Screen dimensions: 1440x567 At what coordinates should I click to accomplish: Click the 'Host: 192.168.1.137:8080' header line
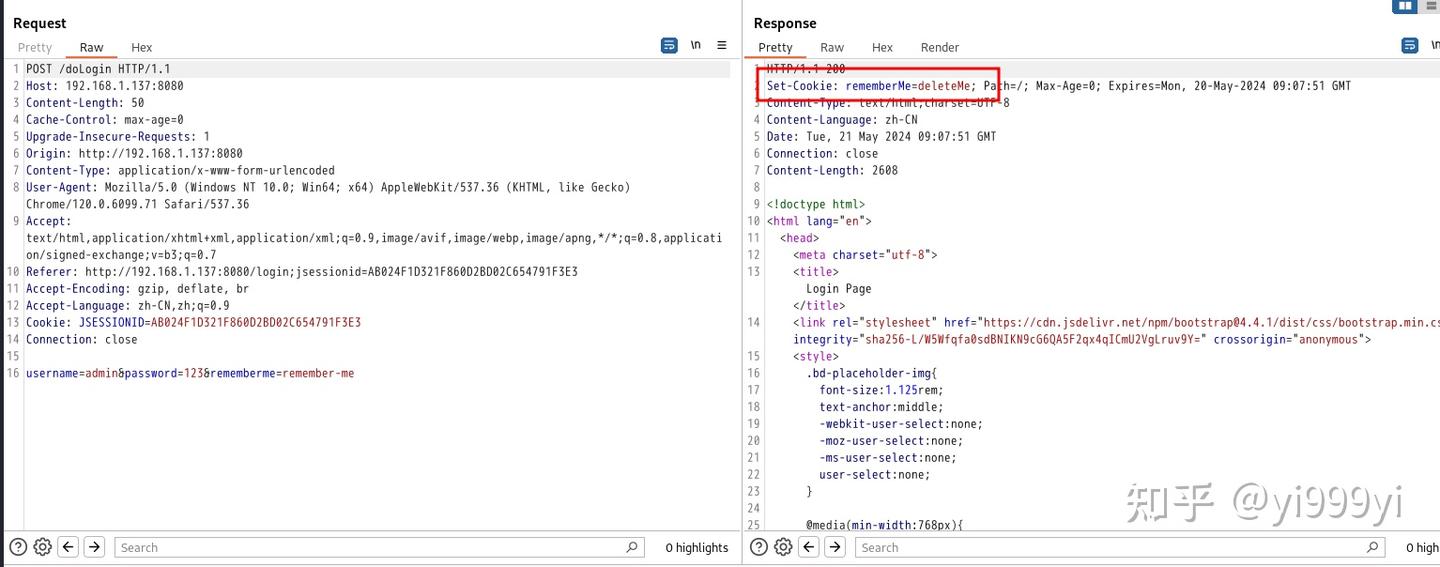tap(105, 86)
